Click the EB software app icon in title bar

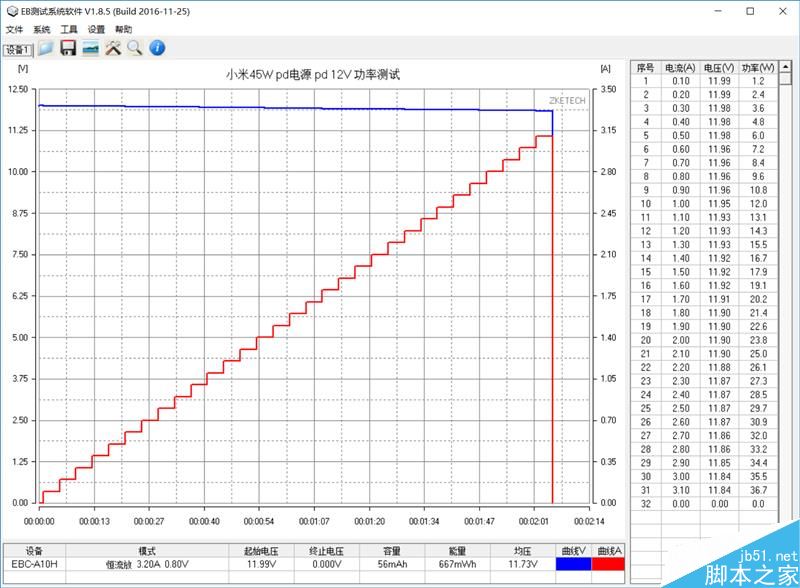[11, 11]
